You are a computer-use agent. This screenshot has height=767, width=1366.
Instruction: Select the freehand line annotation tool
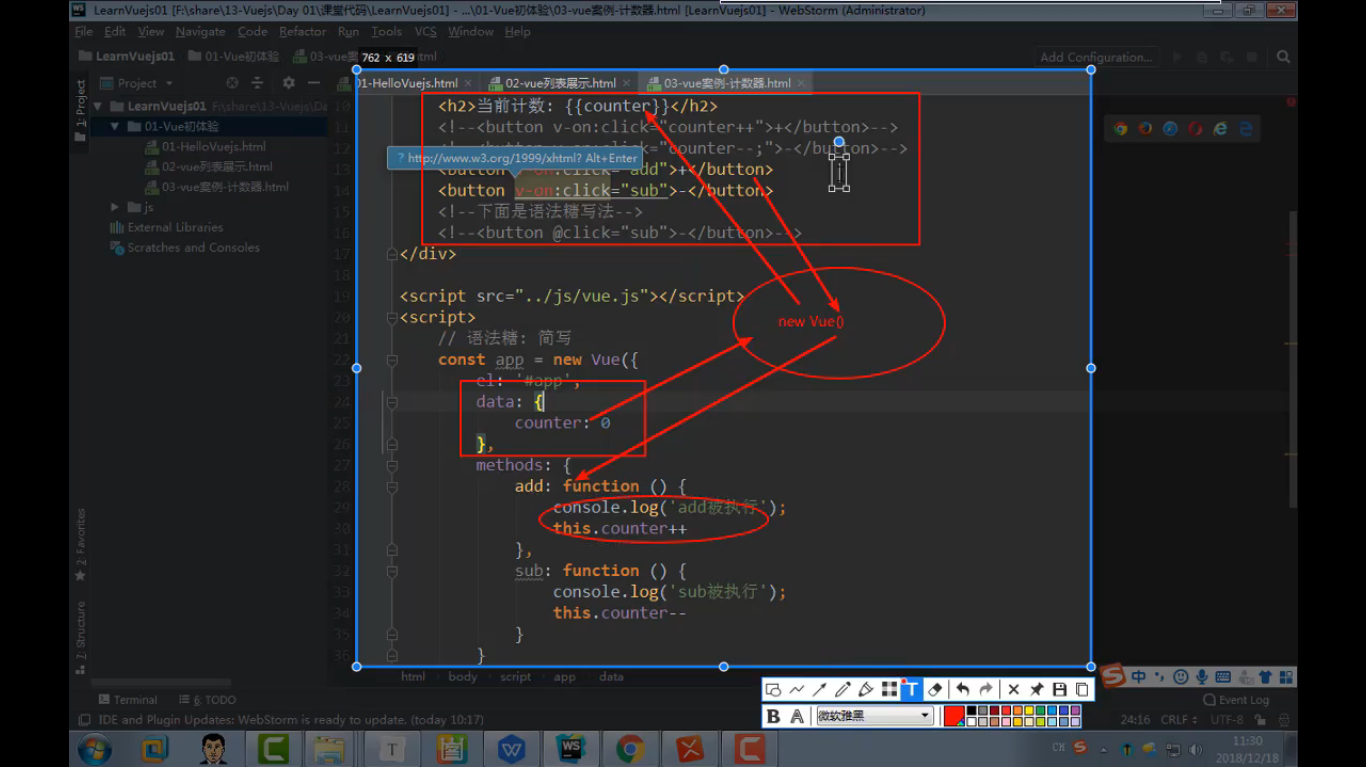click(797, 690)
